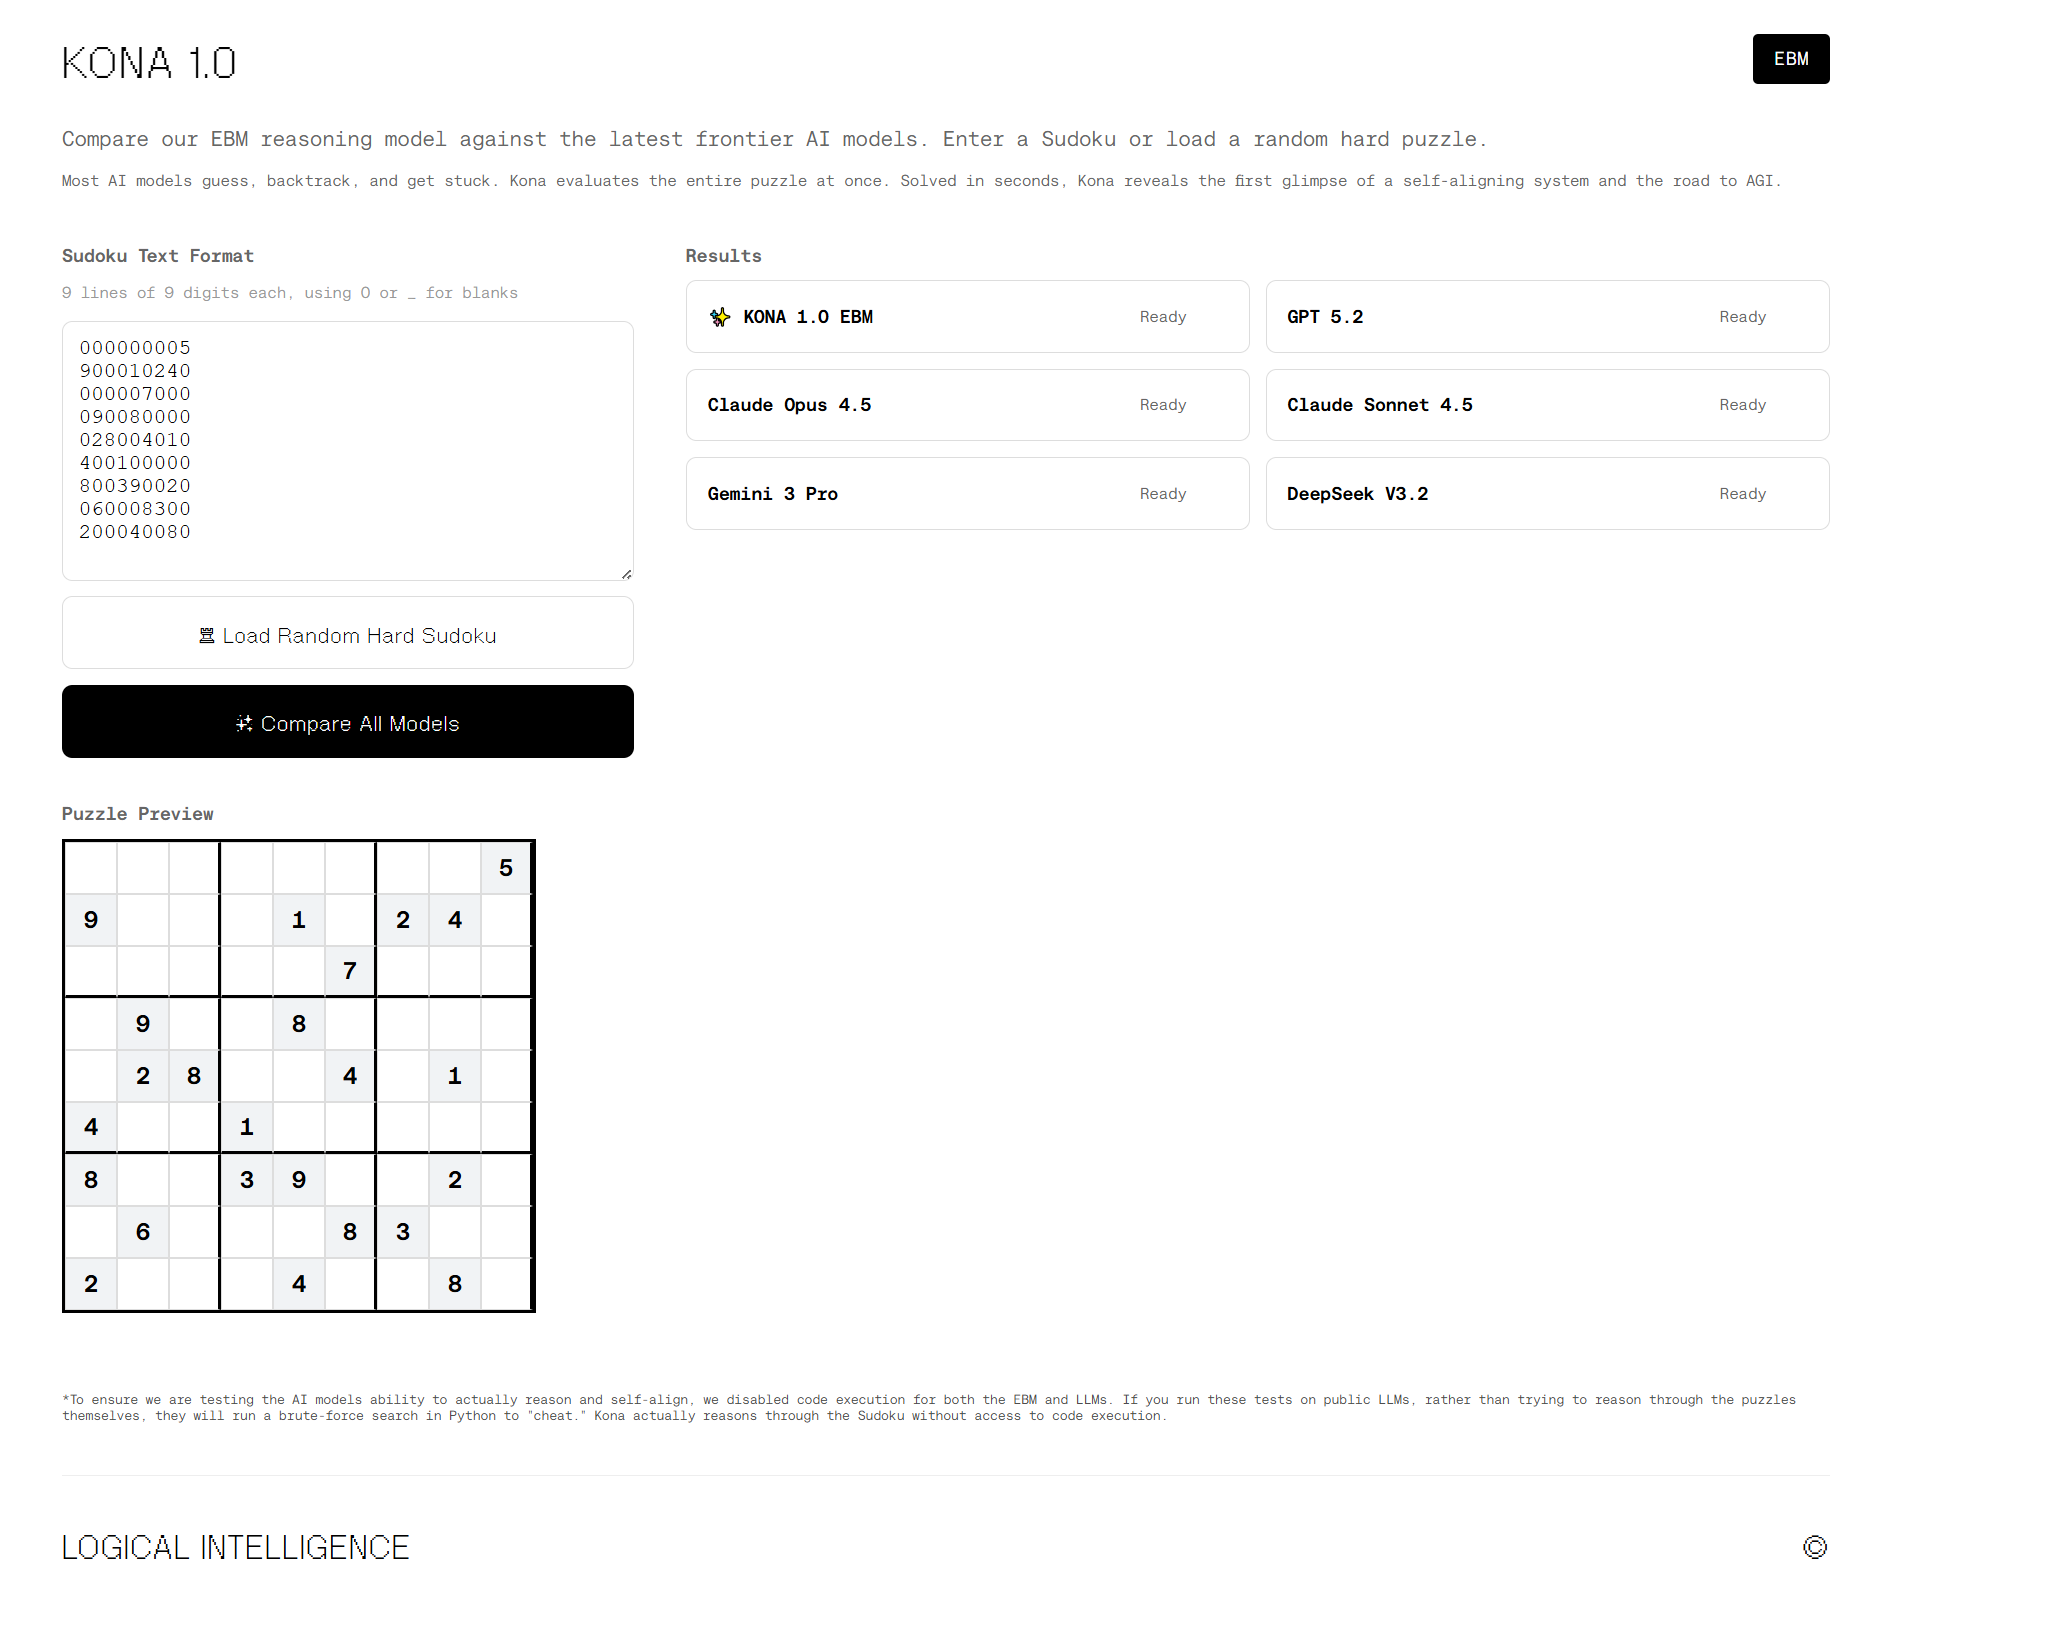Viewport: 2069px width, 1625px height.
Task: Click the KONA 1.0 page title
Action: click(x=149, y=63)
